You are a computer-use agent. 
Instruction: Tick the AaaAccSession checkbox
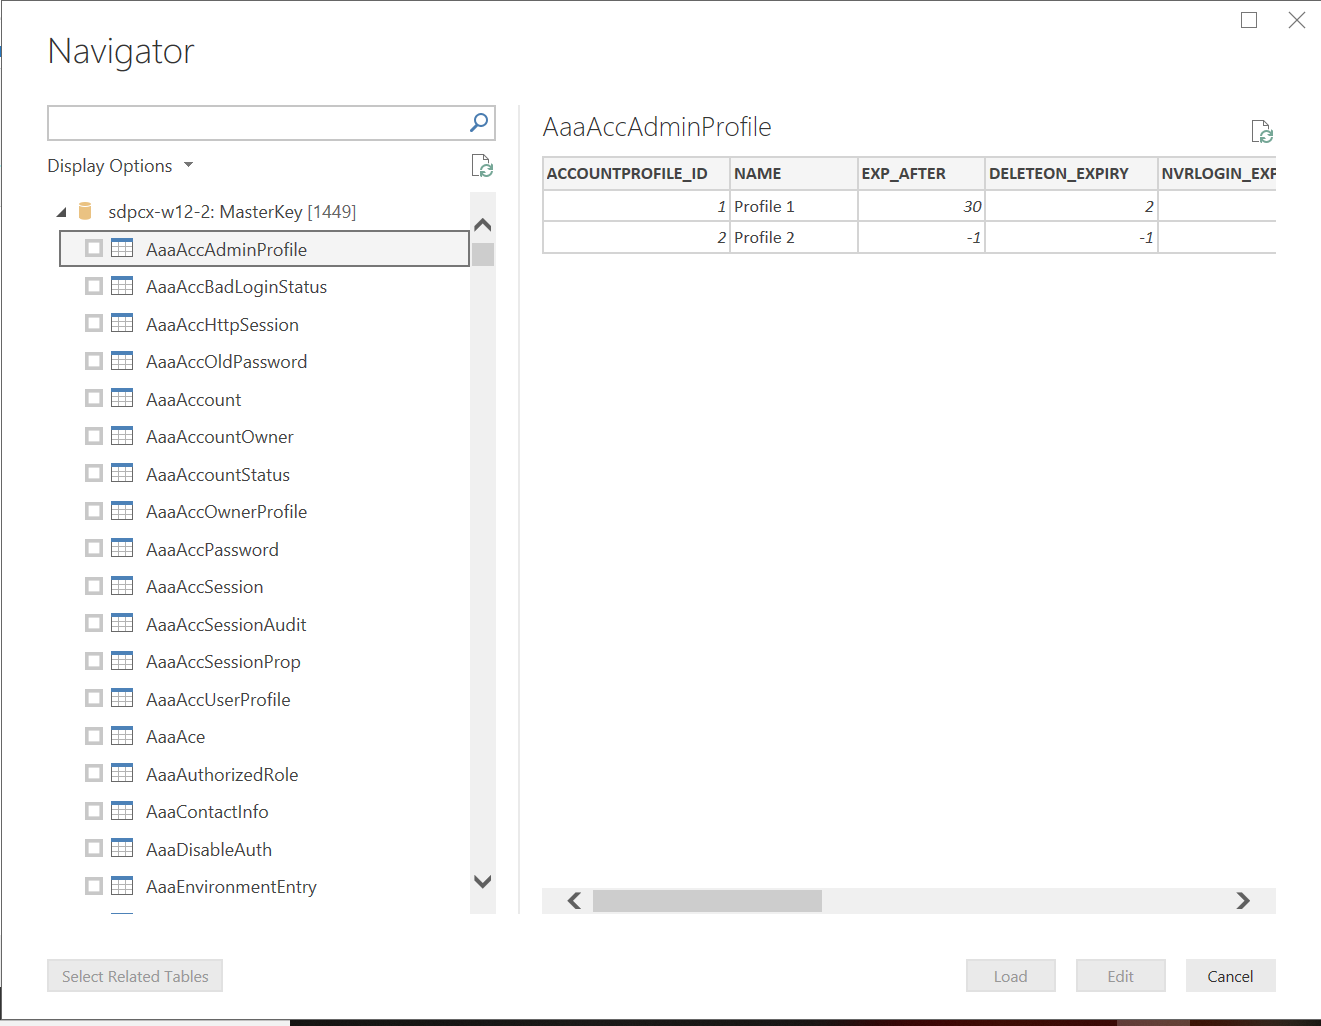coord(94,586)
